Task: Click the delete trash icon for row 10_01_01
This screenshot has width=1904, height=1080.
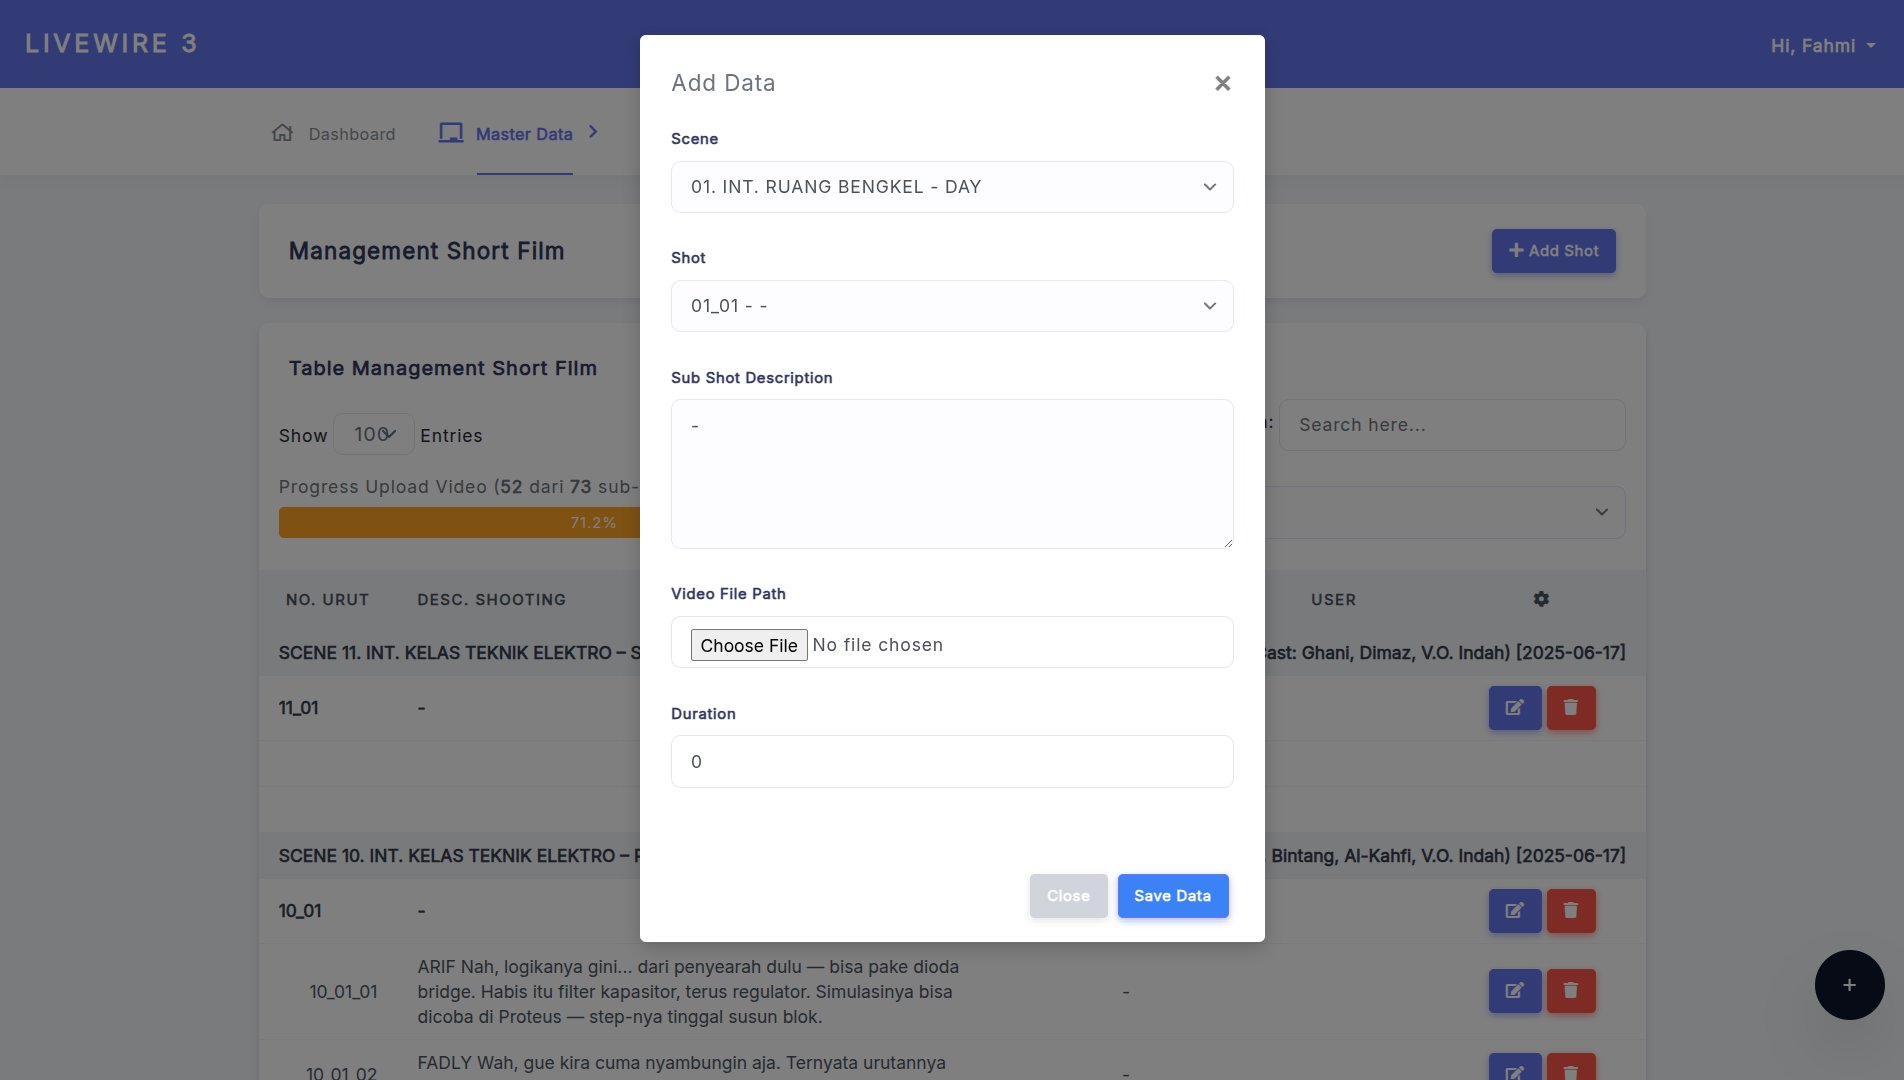Action: pos(1571,991)
